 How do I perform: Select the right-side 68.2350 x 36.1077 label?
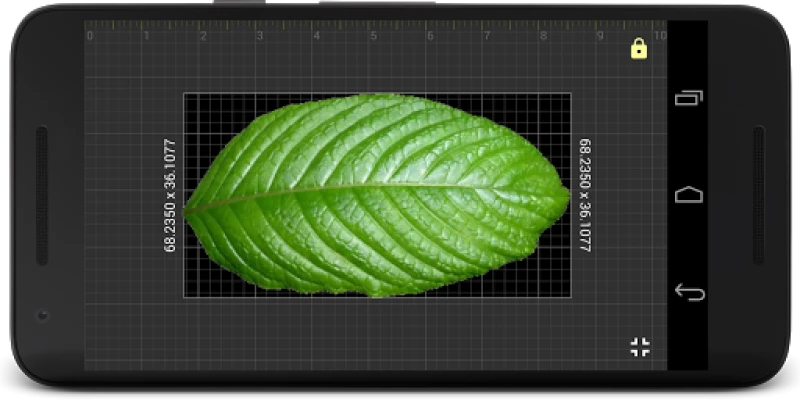point(585,195)
